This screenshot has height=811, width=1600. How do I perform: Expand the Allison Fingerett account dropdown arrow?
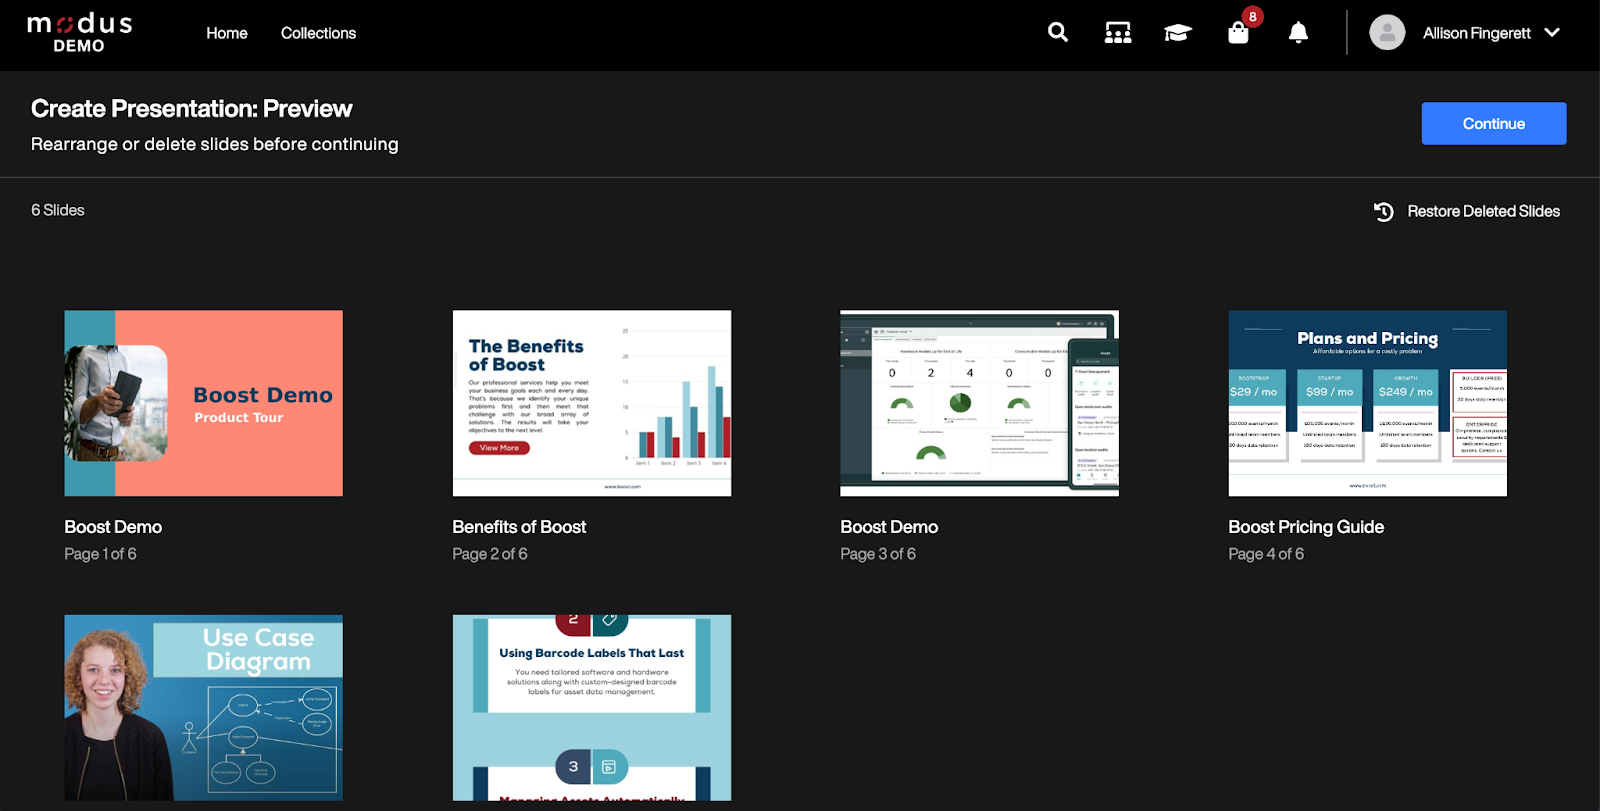1552,33
